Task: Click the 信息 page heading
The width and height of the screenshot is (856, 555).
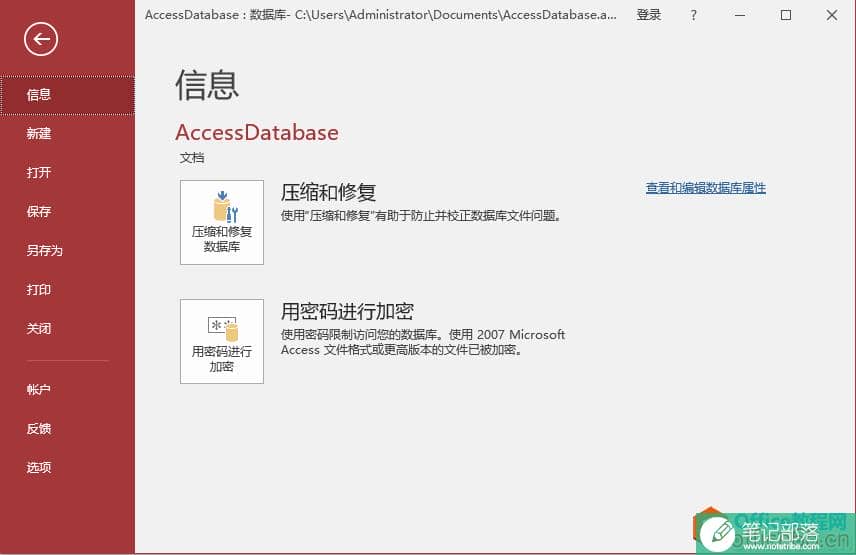Action: coord(207,85)
